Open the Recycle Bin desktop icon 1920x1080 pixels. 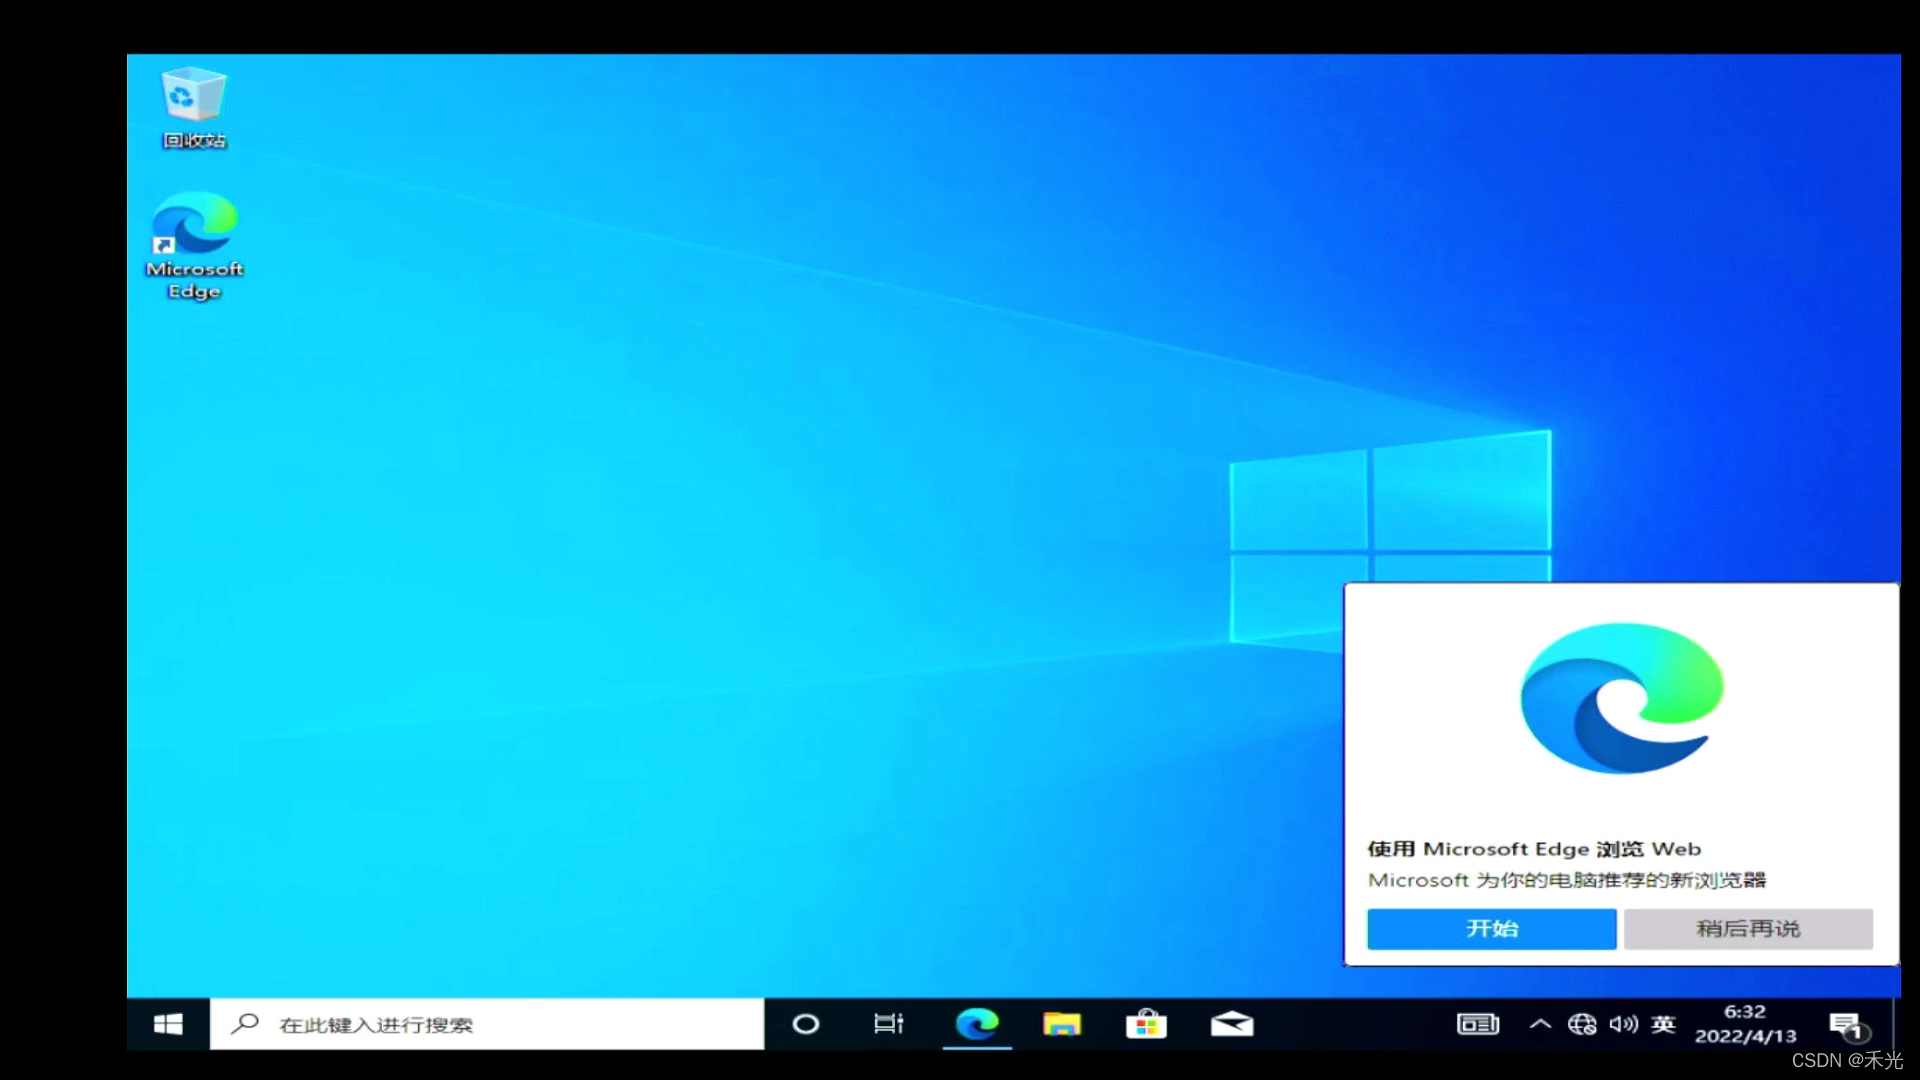tap(194, 108)
